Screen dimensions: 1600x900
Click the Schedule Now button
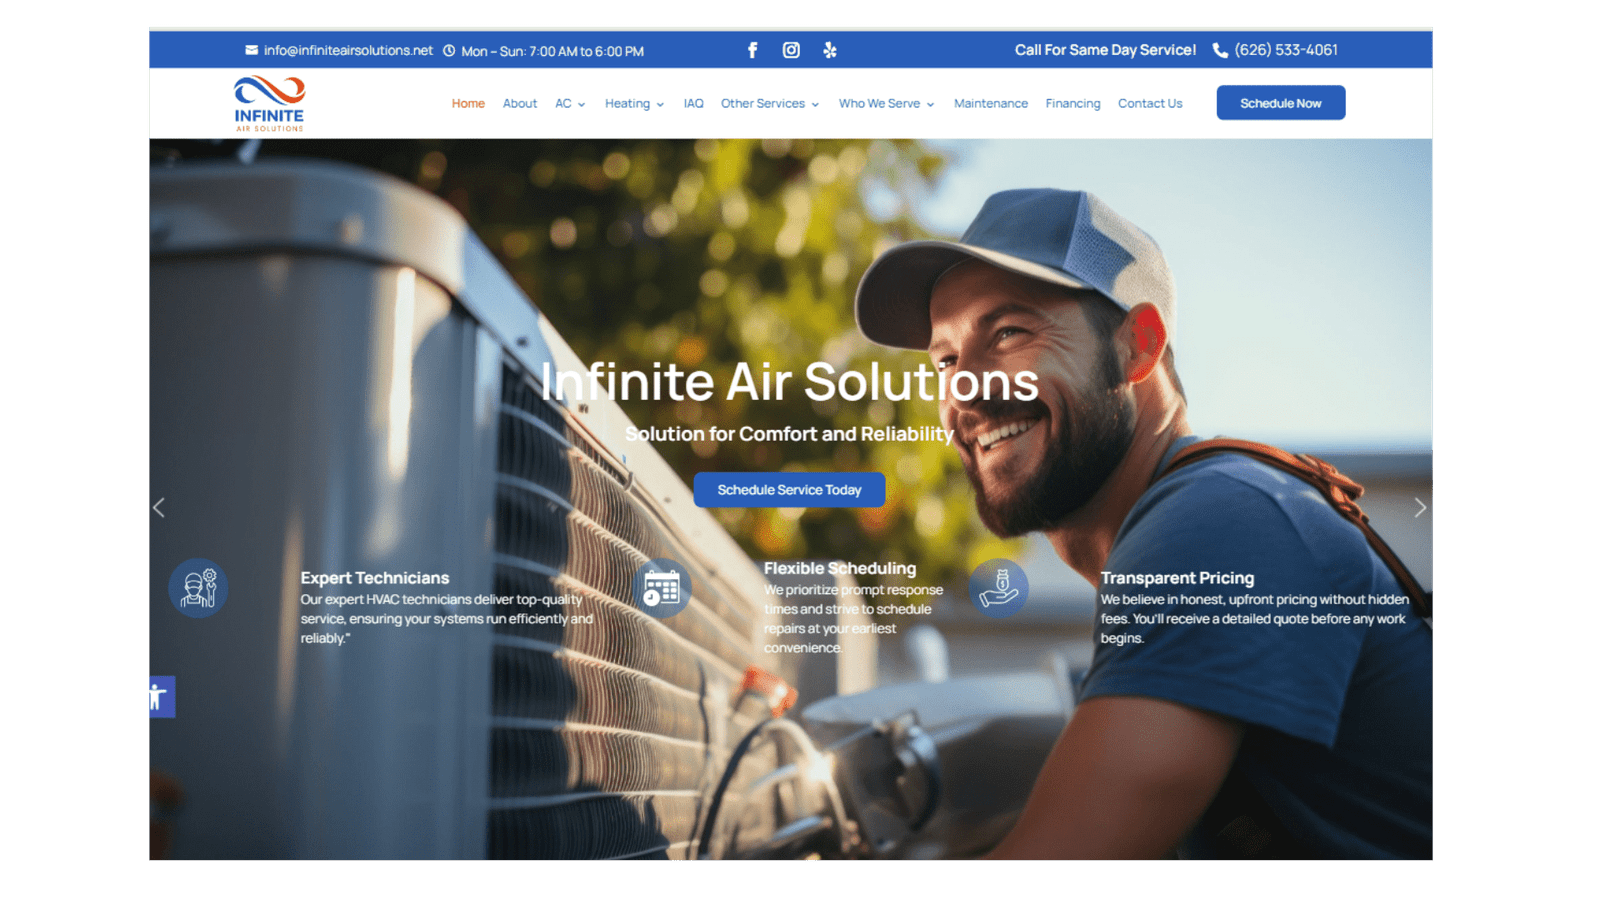coord(1280,103)
